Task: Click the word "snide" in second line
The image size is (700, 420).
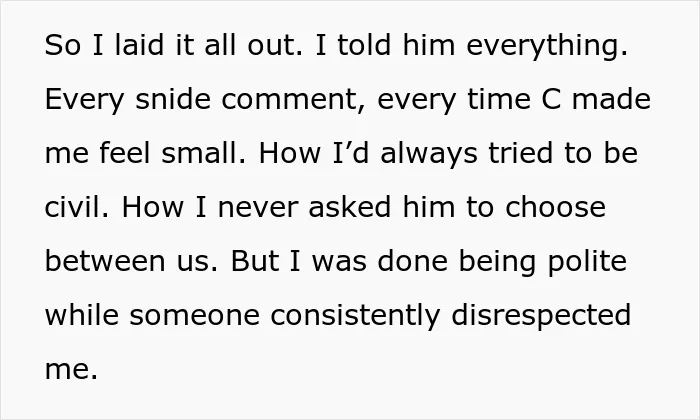Action: click(173, 99)
